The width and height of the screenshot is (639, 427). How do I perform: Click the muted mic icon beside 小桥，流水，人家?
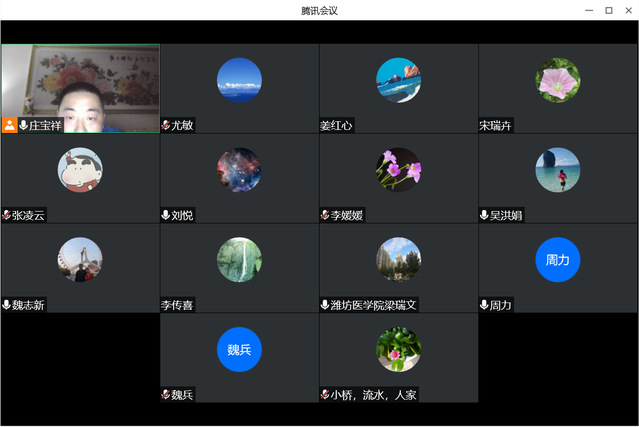coord(325,395)
